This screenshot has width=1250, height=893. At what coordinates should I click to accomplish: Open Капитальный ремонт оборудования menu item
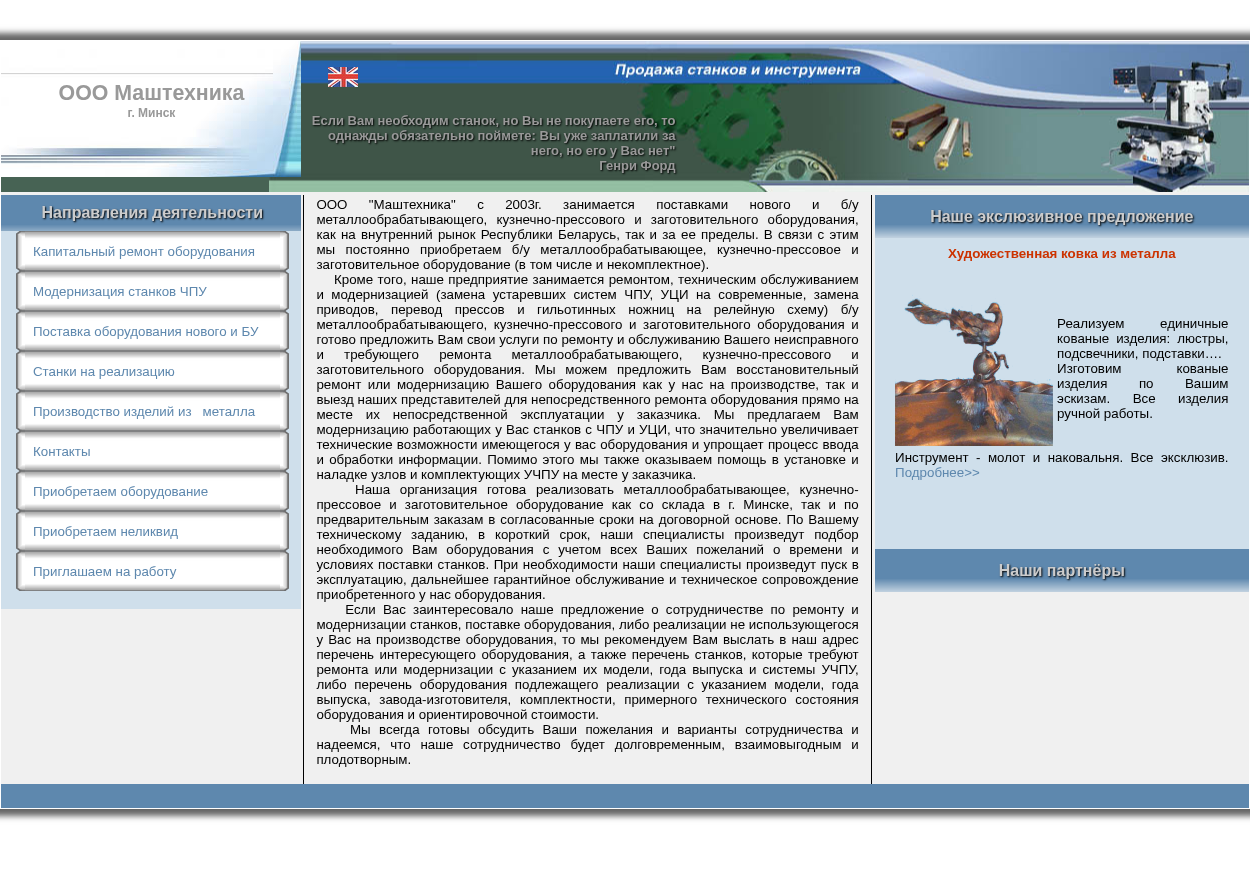152,251
